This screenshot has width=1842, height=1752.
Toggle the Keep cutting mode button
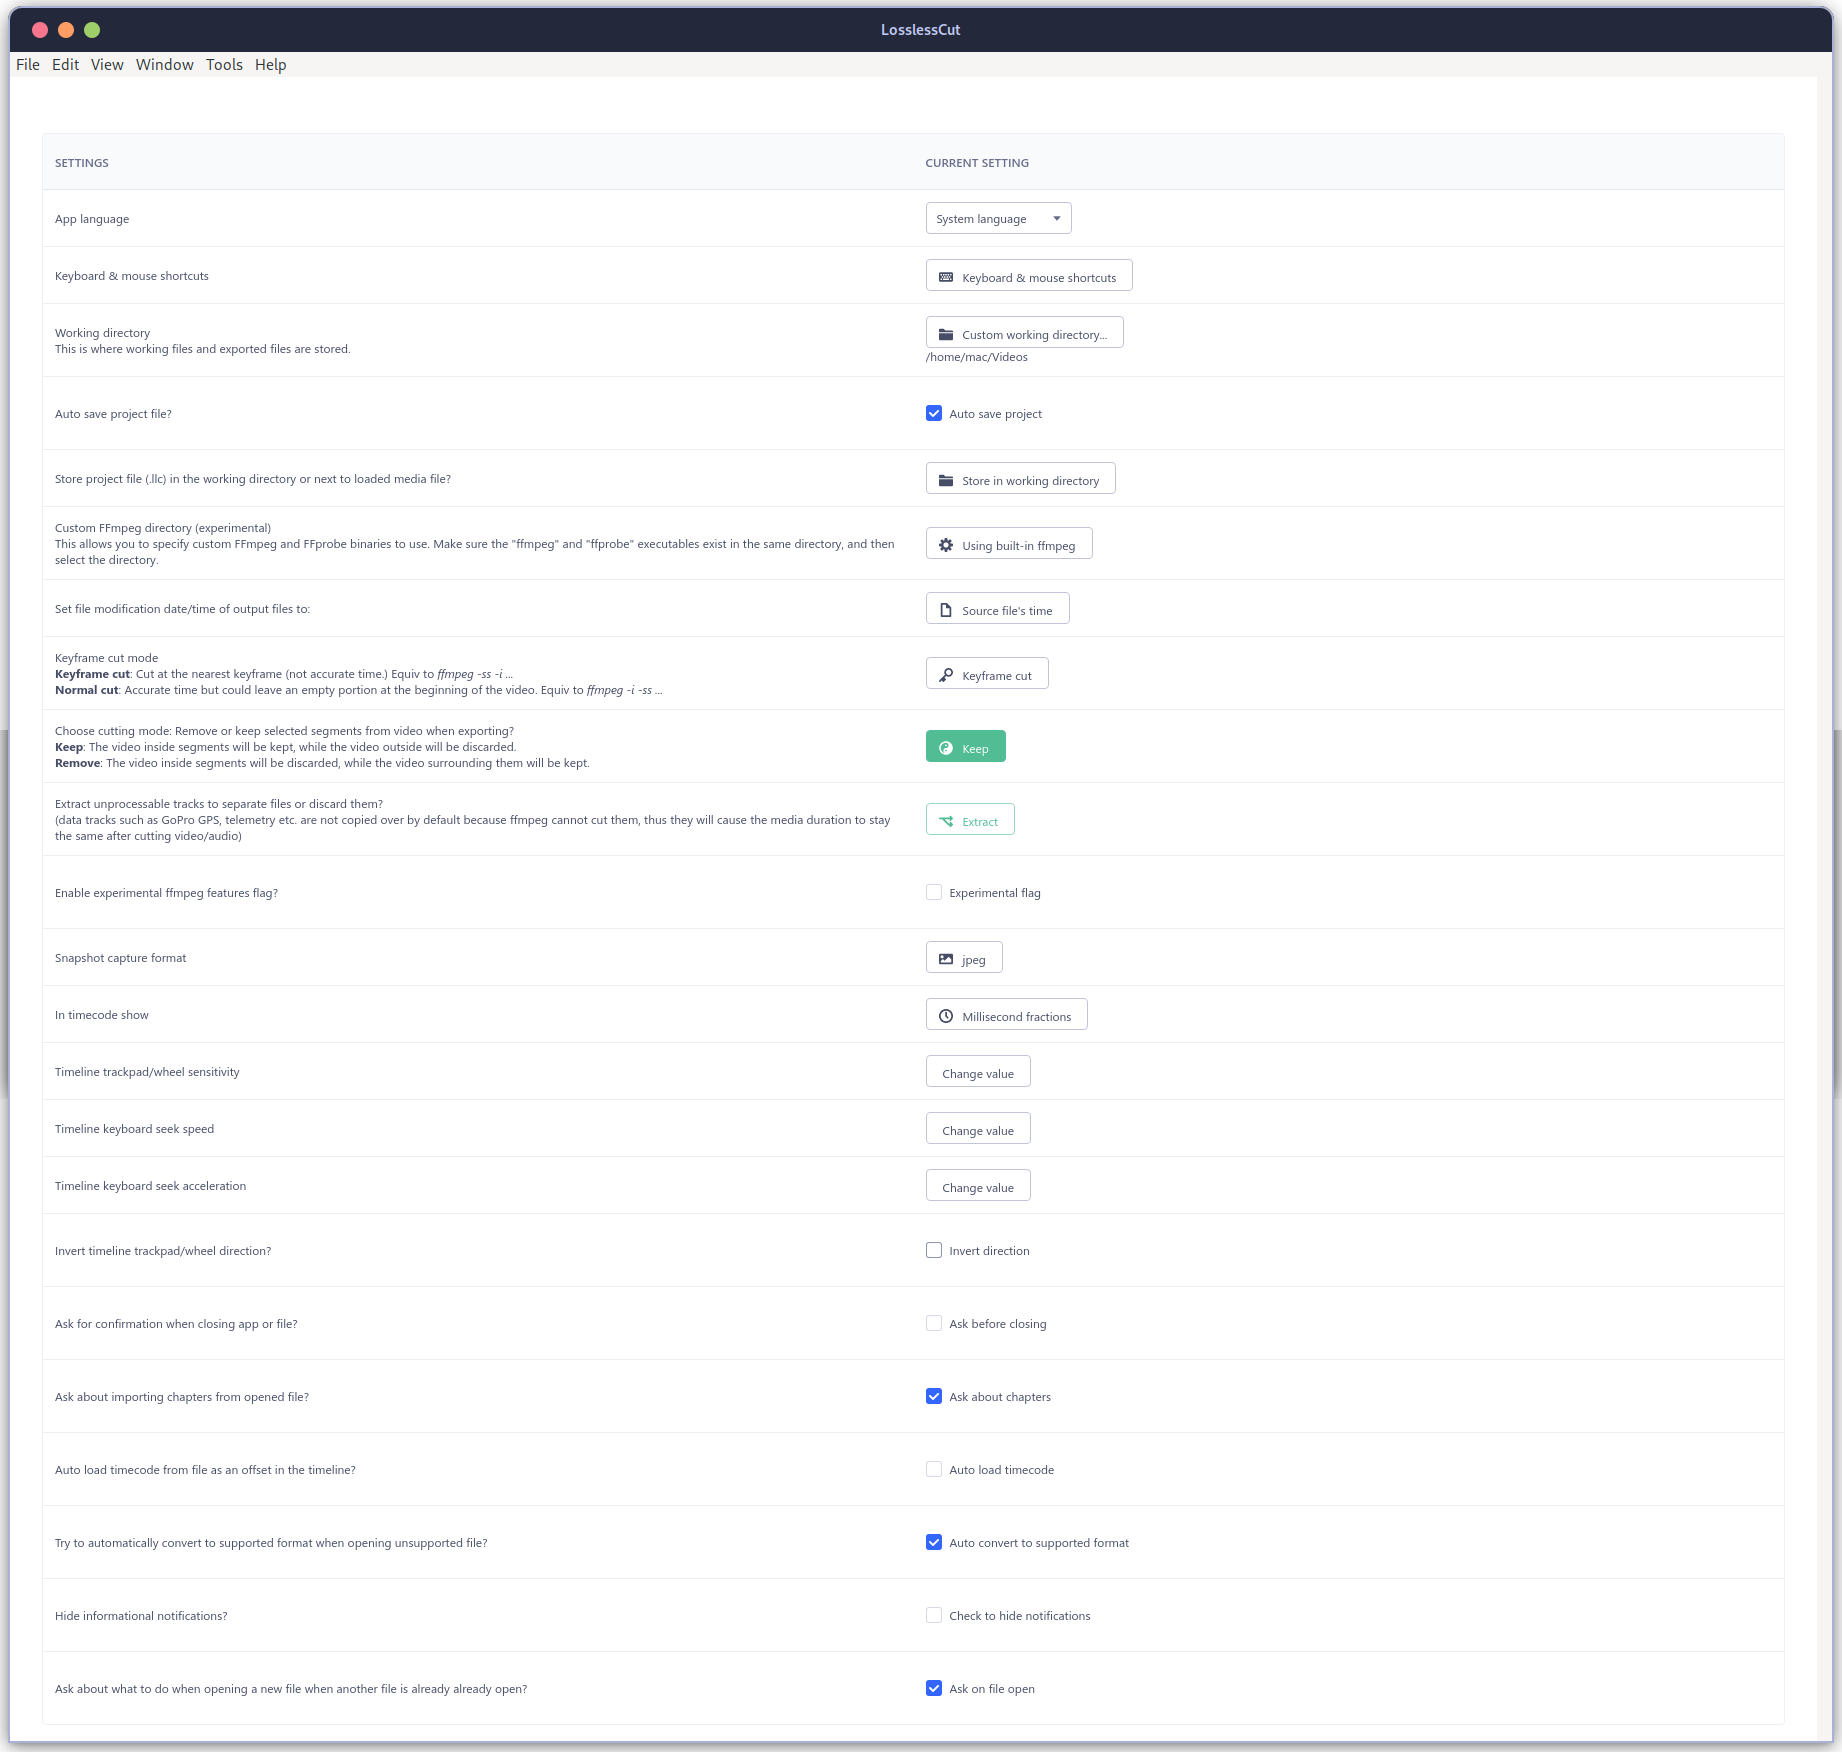(x=966, y=747)
